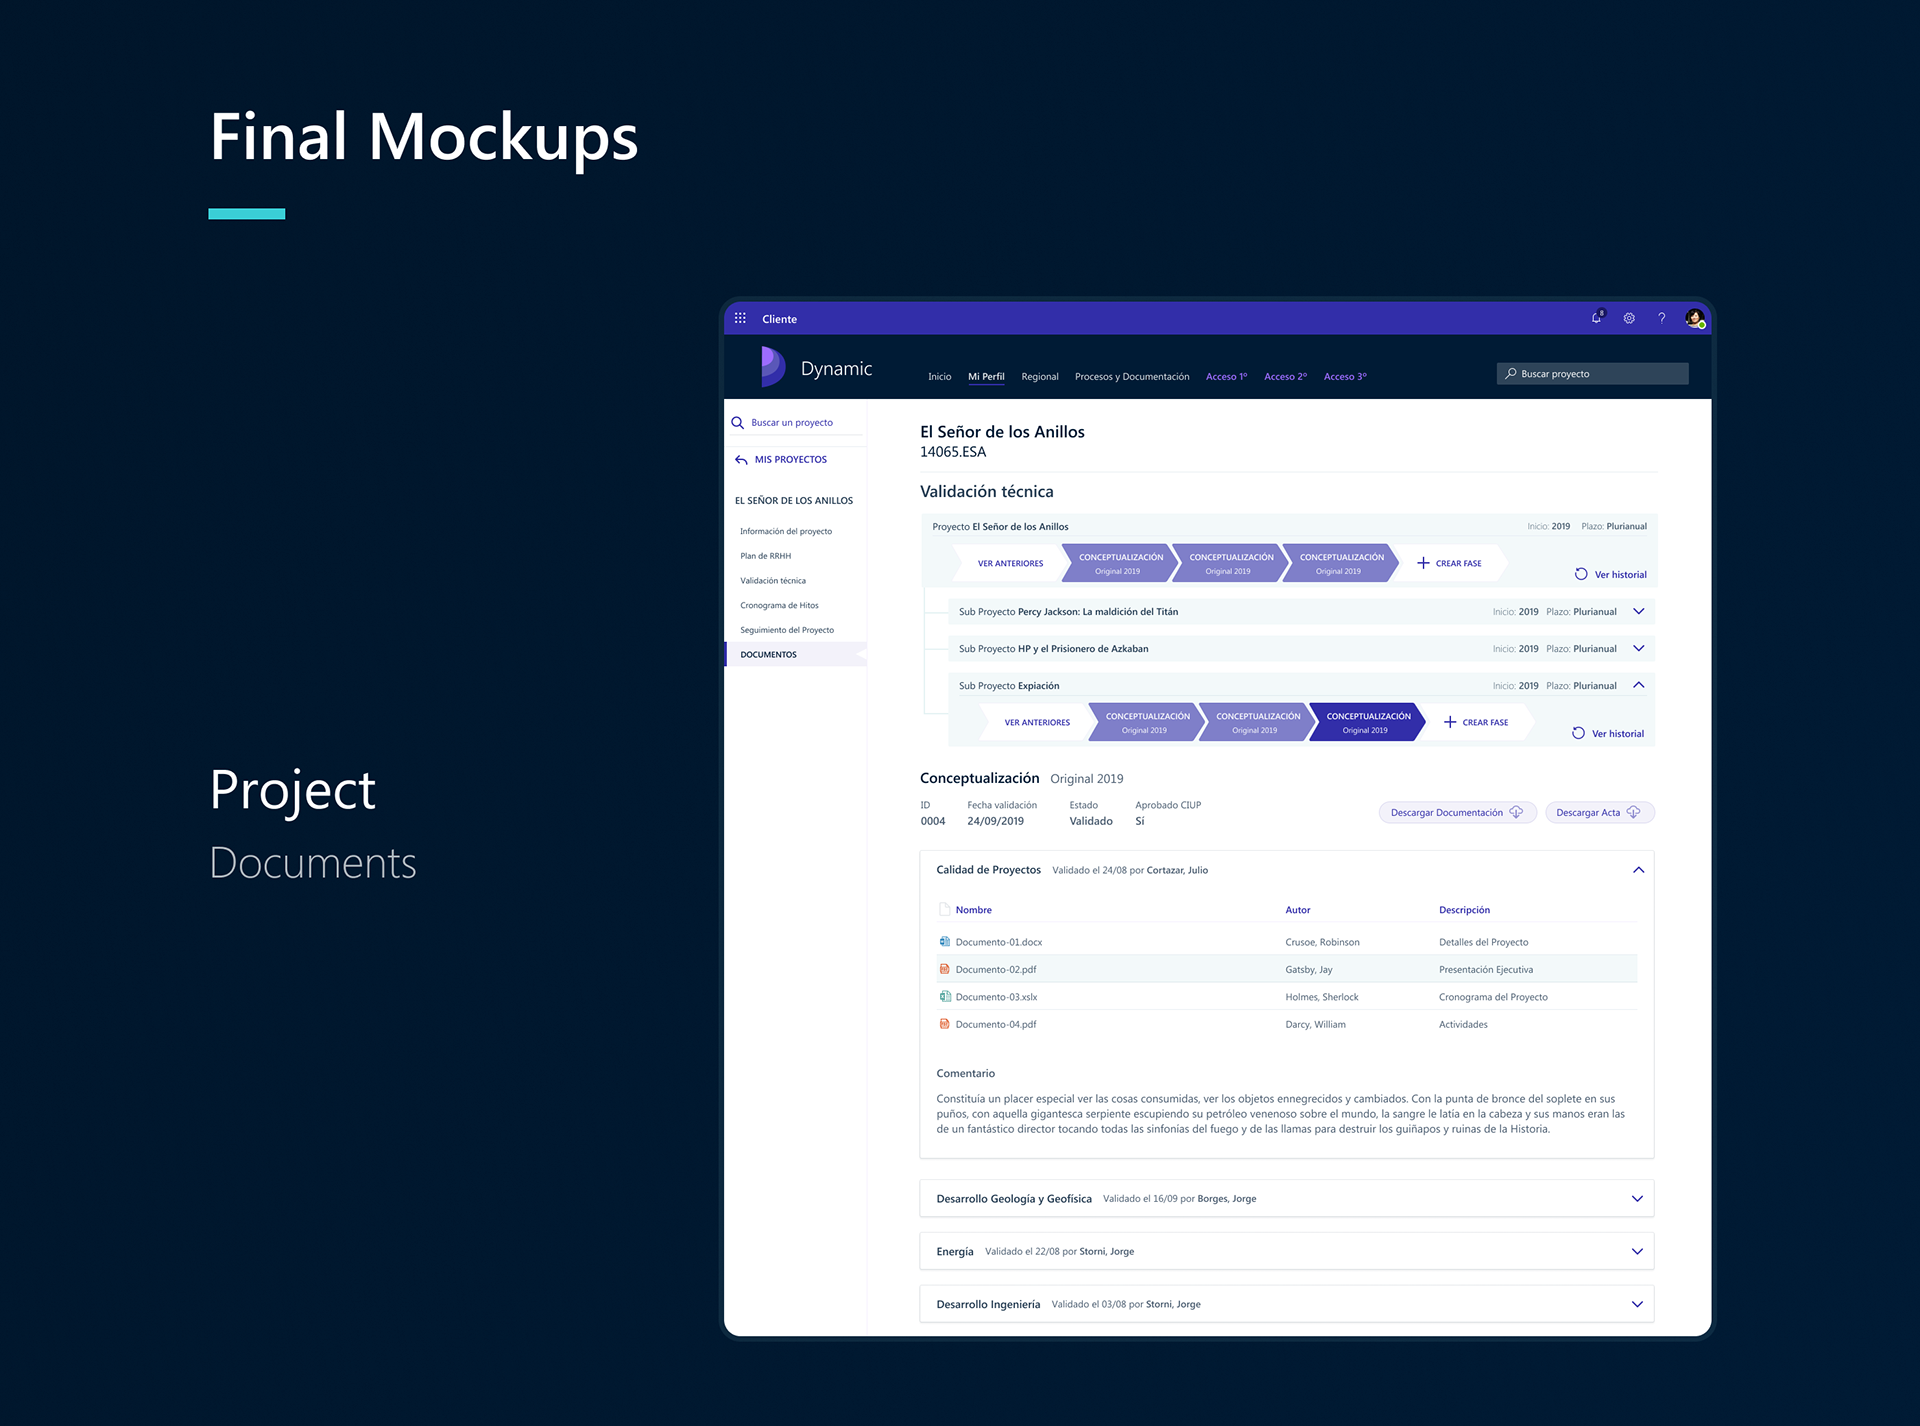Open Ver historial link in Expiación

1616,733
